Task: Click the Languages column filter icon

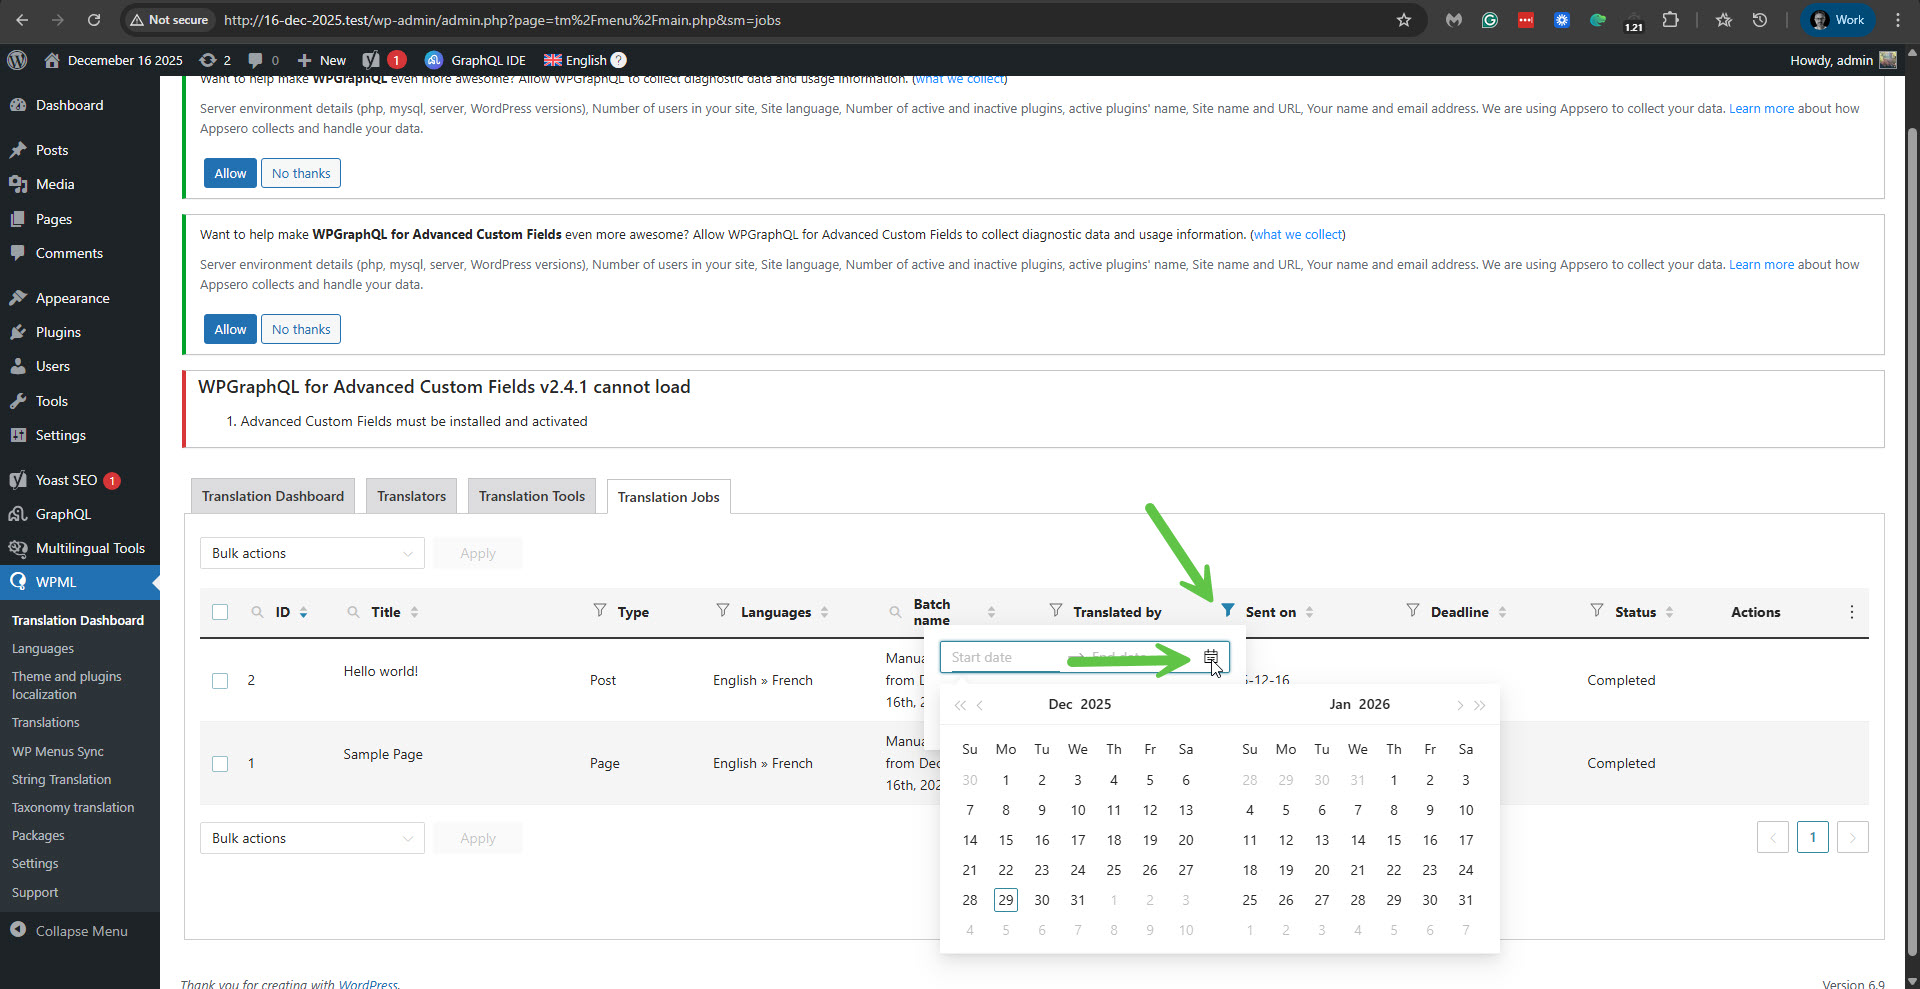Action: point(722,610)
